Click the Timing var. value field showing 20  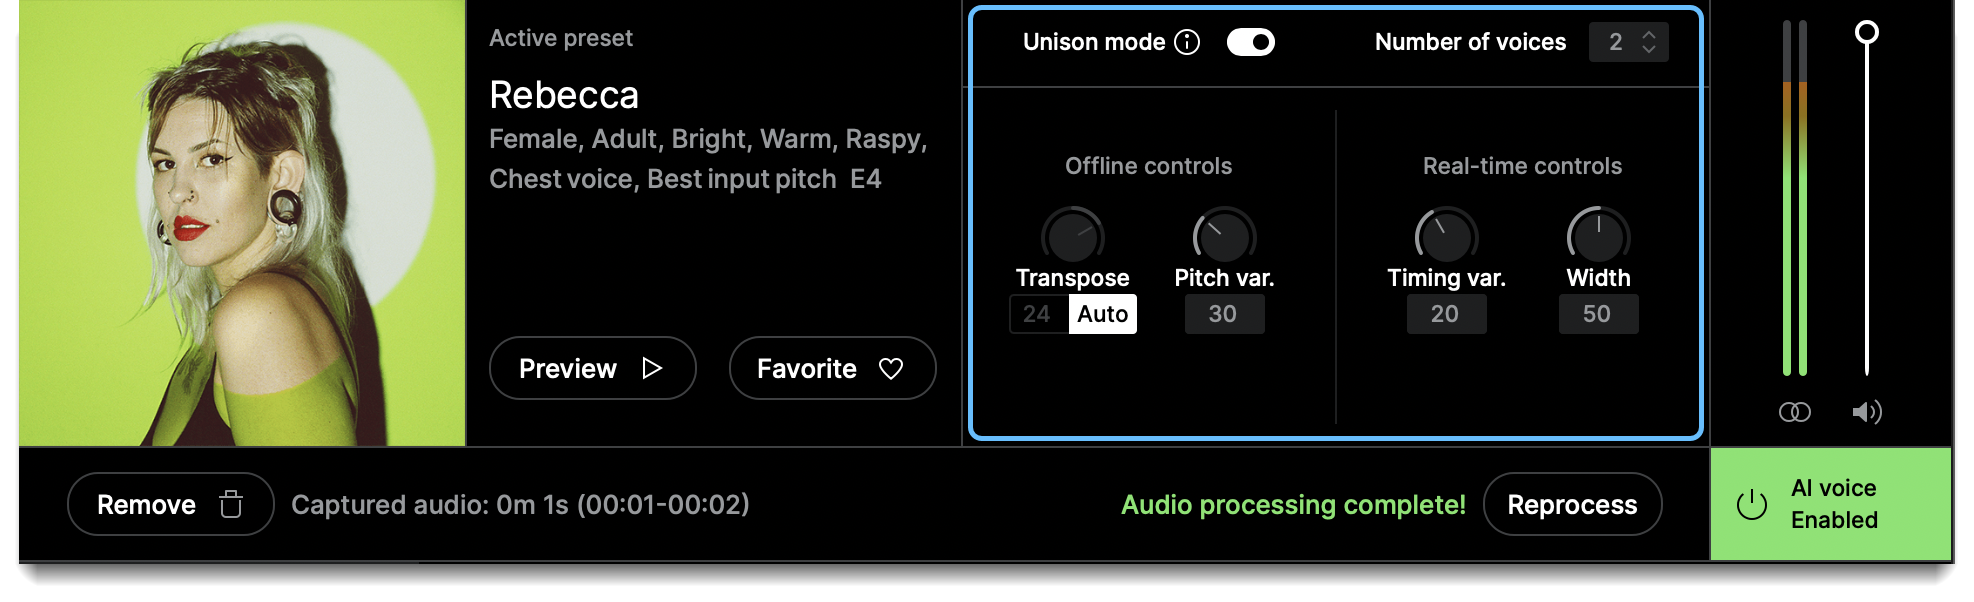(1446, 314)
